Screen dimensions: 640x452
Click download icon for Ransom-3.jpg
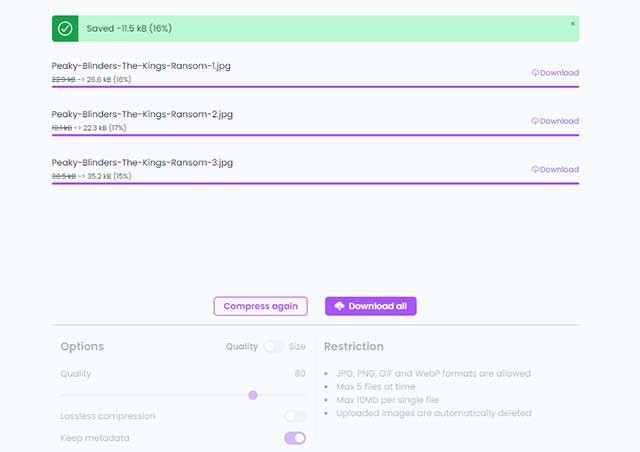point(535,170)
